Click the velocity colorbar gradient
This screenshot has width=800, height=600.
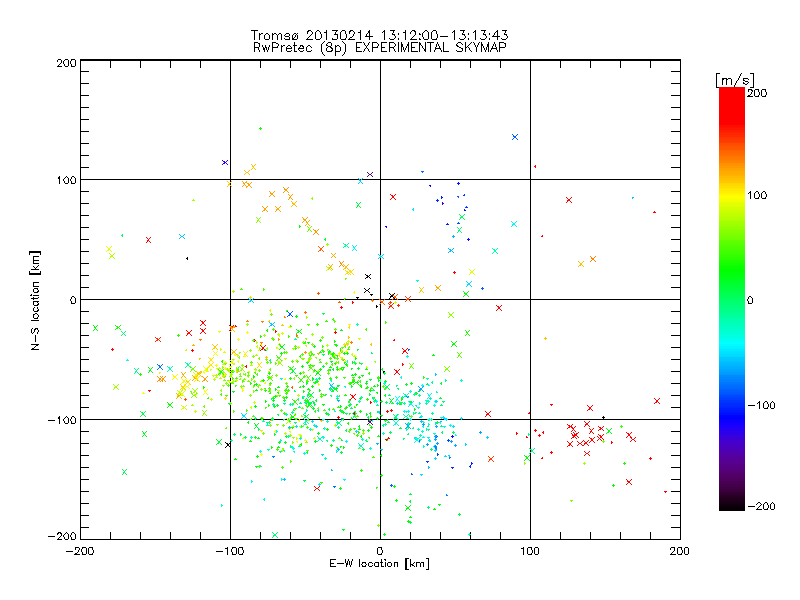(x=732, y=299)
